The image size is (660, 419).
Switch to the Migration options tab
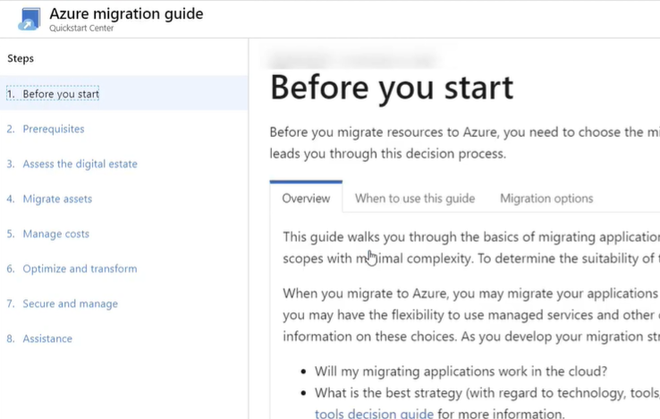coord(546,198)
